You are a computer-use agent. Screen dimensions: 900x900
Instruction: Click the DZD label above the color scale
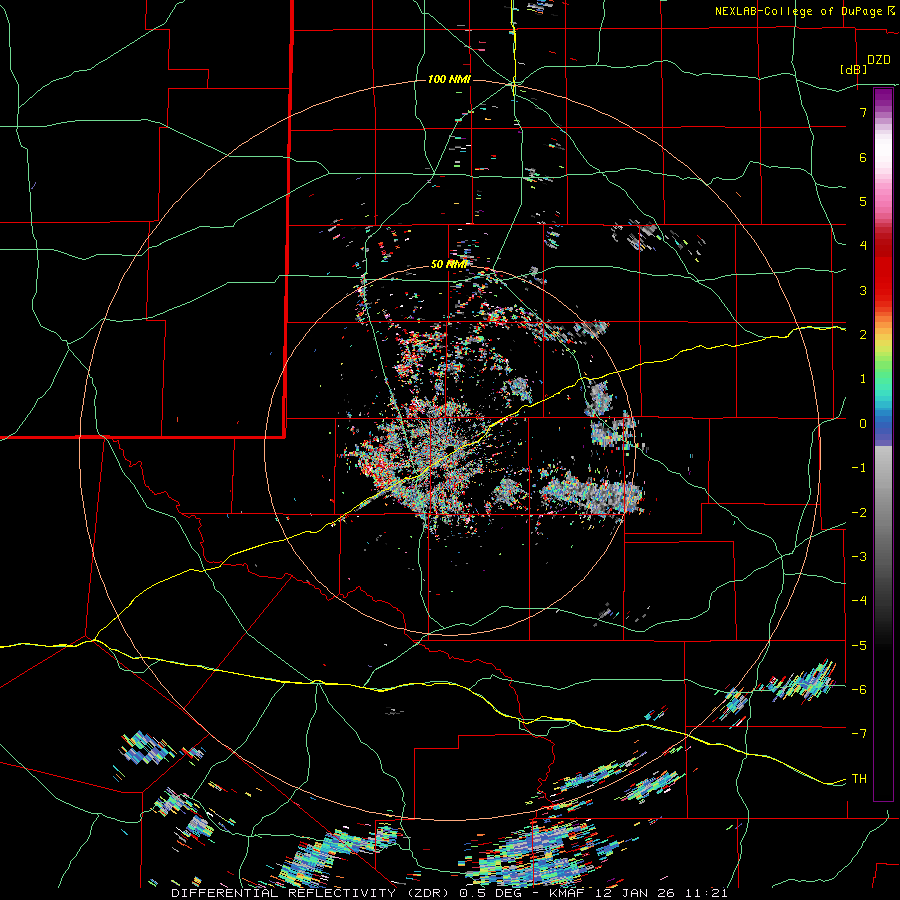[x=879, y=60]
